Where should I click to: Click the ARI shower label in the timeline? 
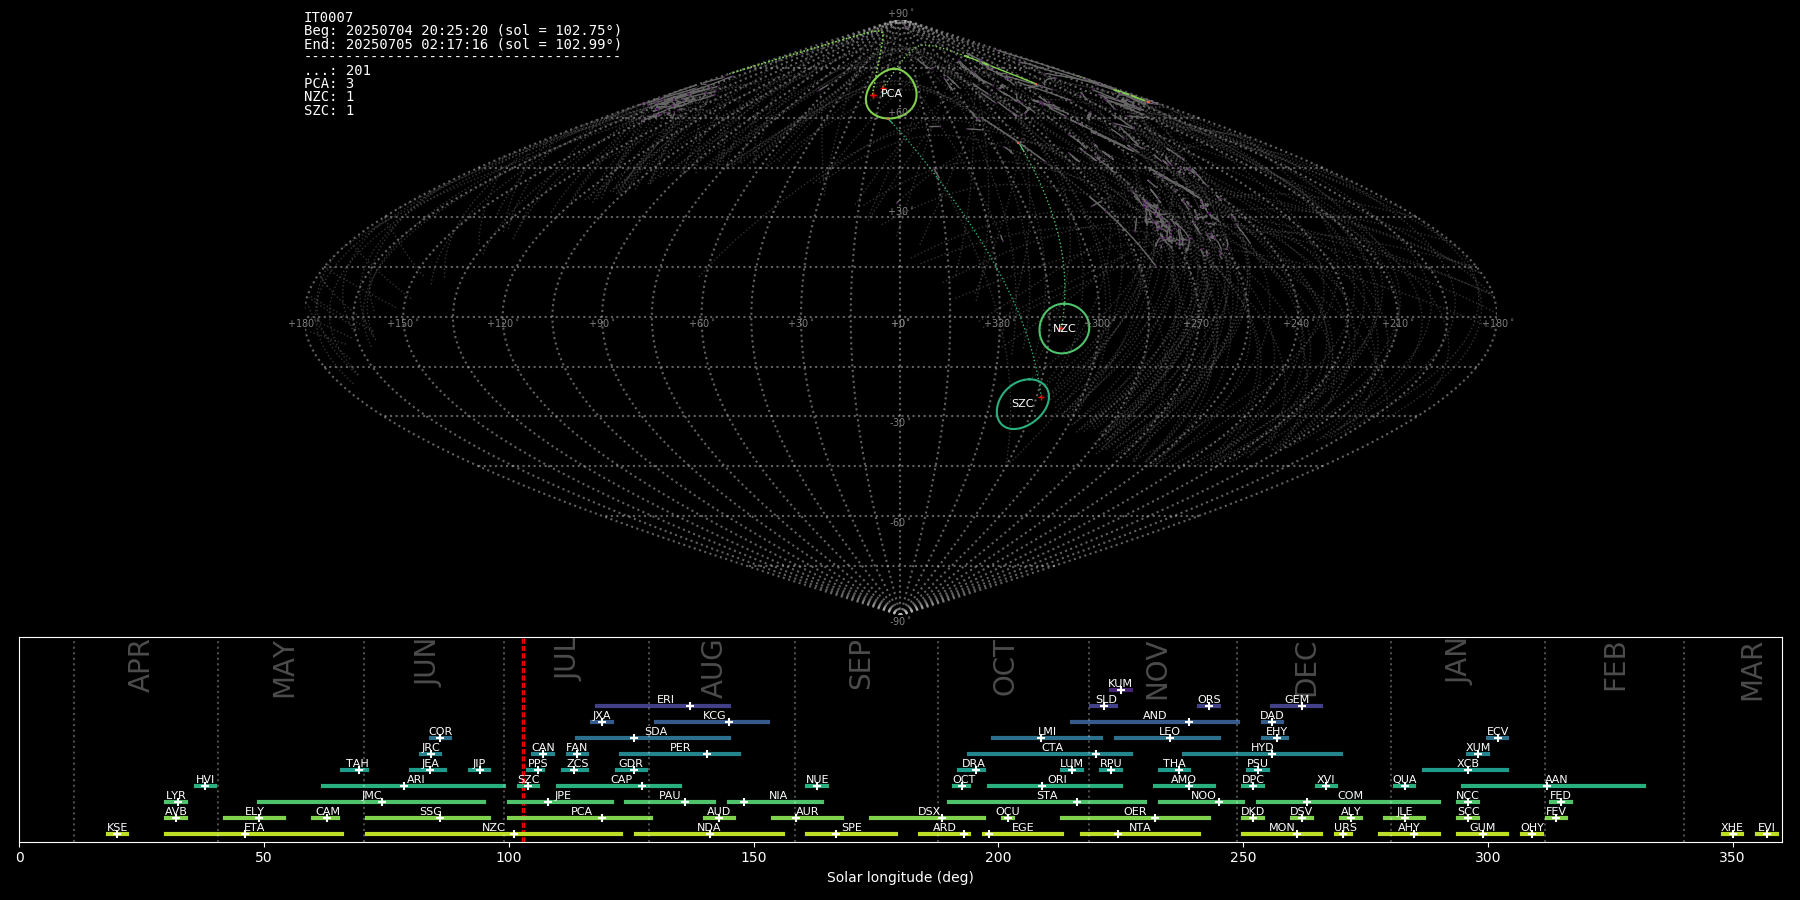click(416, 779)
